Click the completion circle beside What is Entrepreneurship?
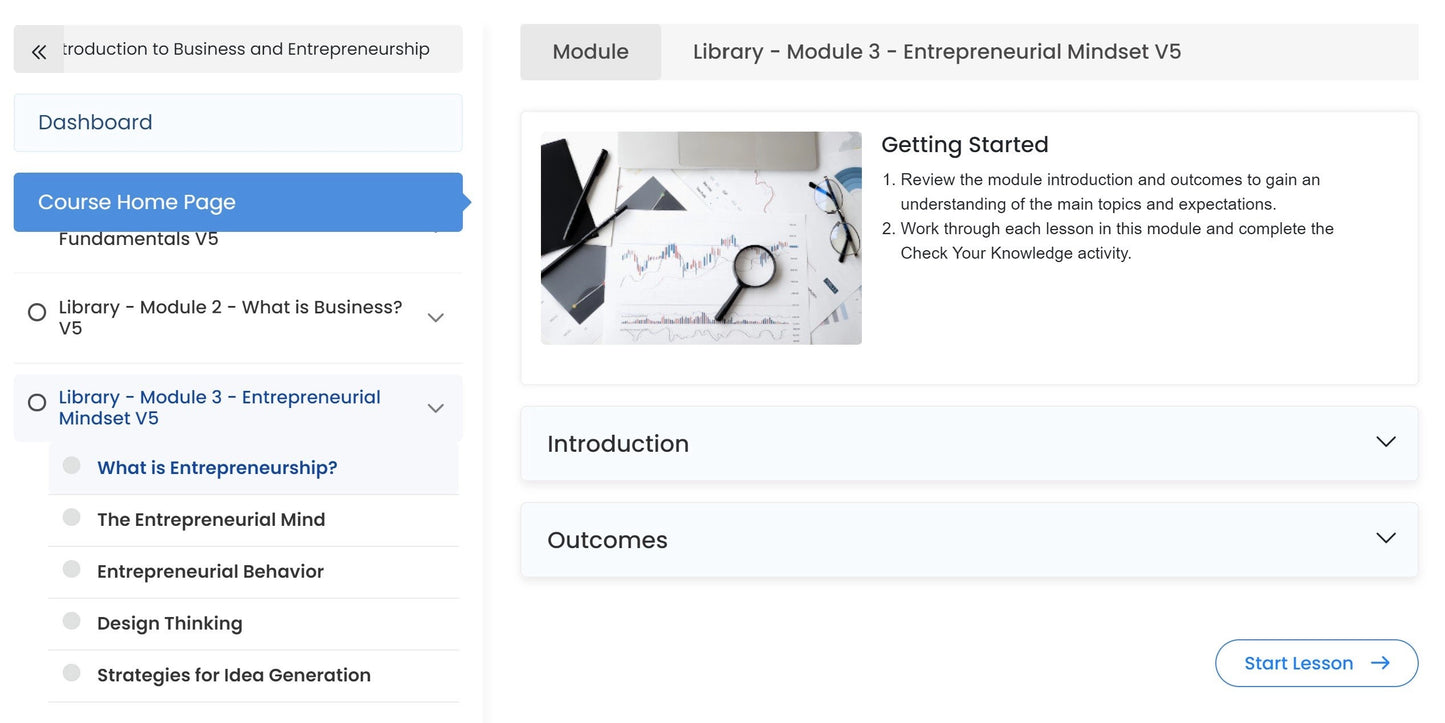This screenshot has height=723, width=1445. 70,465
